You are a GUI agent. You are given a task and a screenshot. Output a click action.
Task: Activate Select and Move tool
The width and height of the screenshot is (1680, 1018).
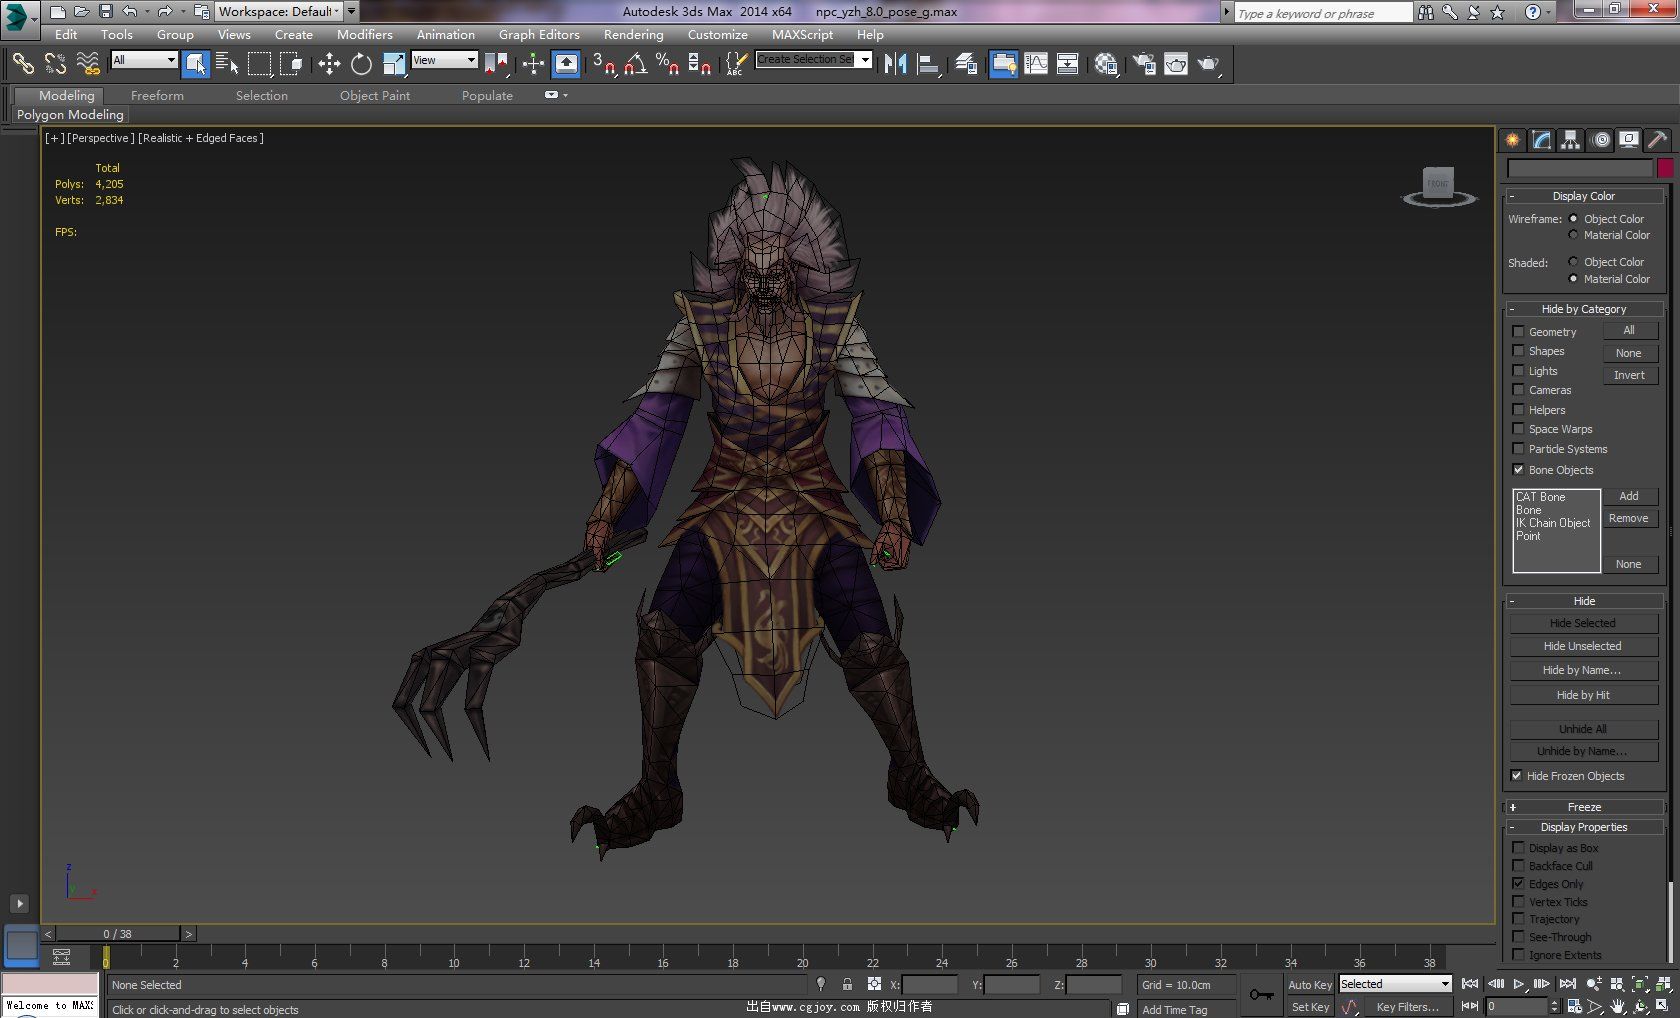pos(329,64)
